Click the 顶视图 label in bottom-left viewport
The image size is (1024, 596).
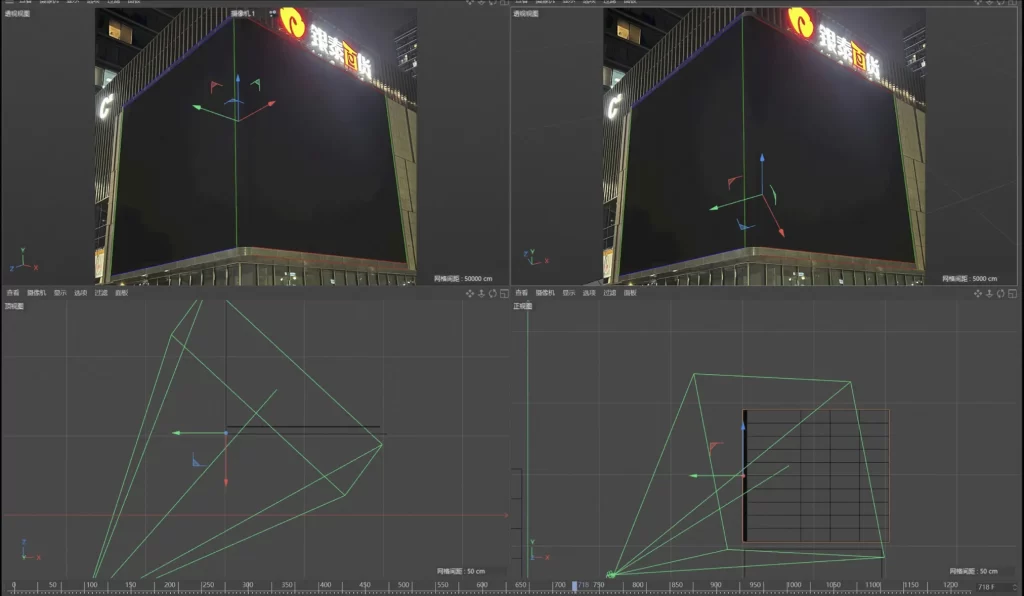[x=14, y=306]
